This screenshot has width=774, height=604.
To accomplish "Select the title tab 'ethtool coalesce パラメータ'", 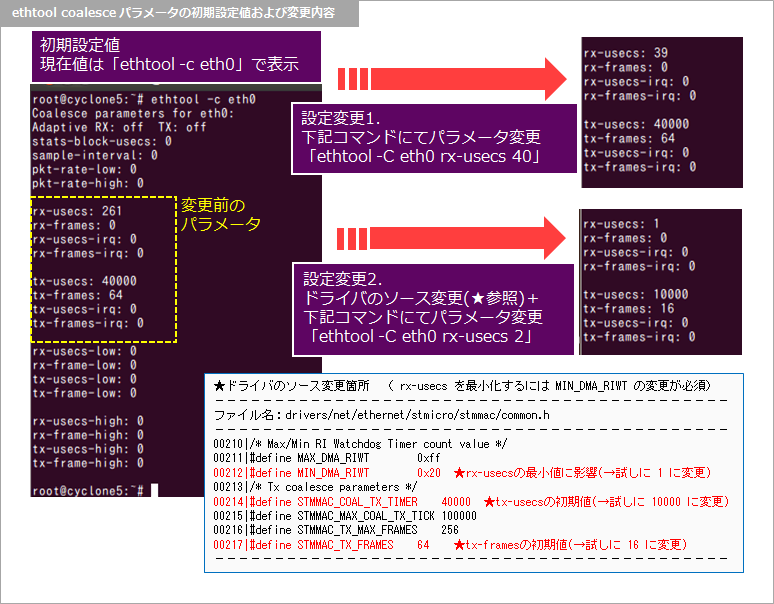I will [x=174, y=14].
